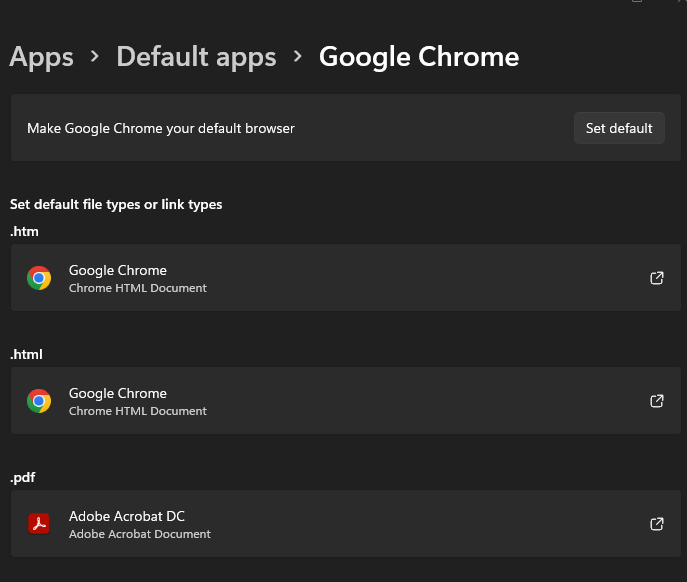Click the chevron after Default apps breadcrumb
The height and width of the screenshot is (582, 687).
pyautogui.click(x=298, y=57)
